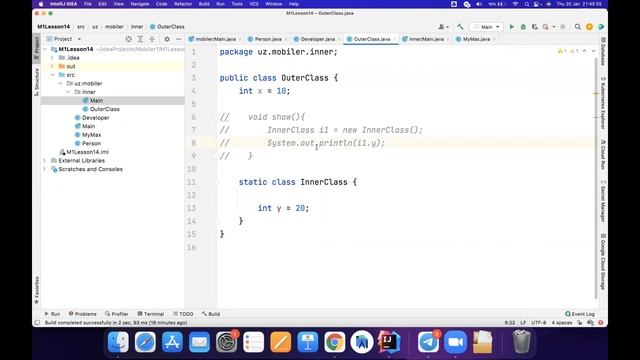Open the Kubernetes Explorer side panel
640x360 pixels.
[x=603, y=103]
